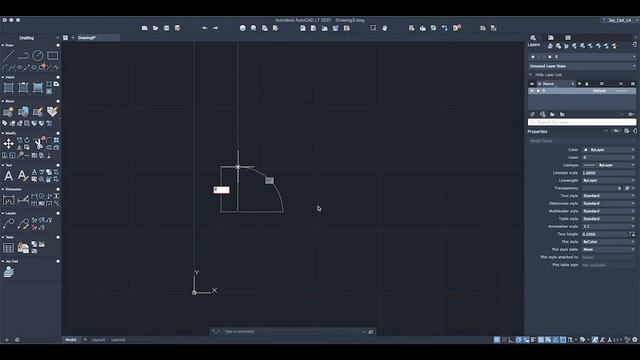Viewport: 640px width, 360px height.
Task: Click the Drafting workspace title
Action: [x=27, y=38]
